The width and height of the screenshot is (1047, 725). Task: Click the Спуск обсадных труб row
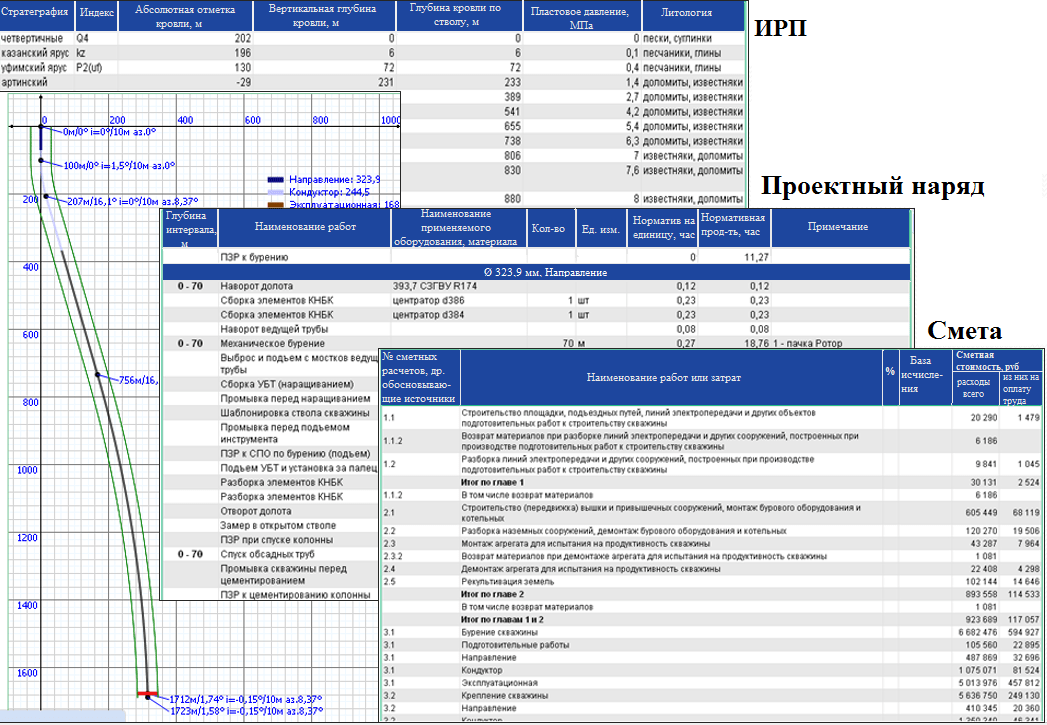(x=271, y=554)
